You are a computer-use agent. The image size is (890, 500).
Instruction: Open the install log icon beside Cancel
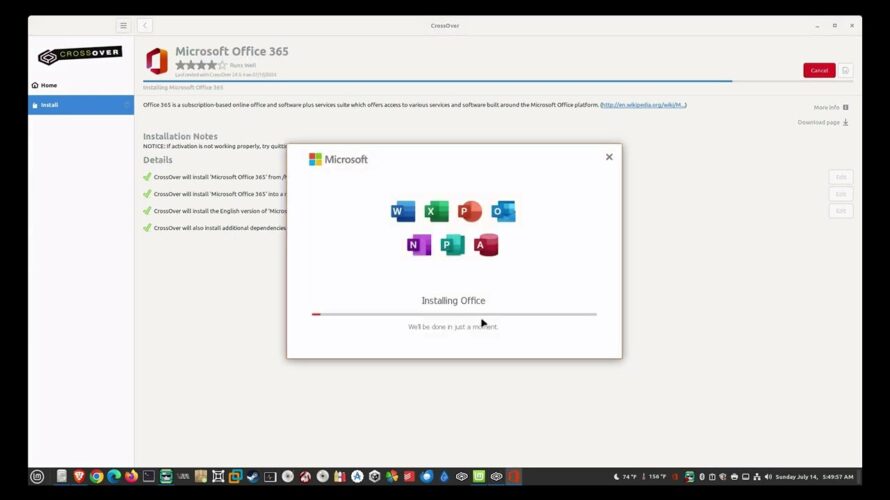845,70
